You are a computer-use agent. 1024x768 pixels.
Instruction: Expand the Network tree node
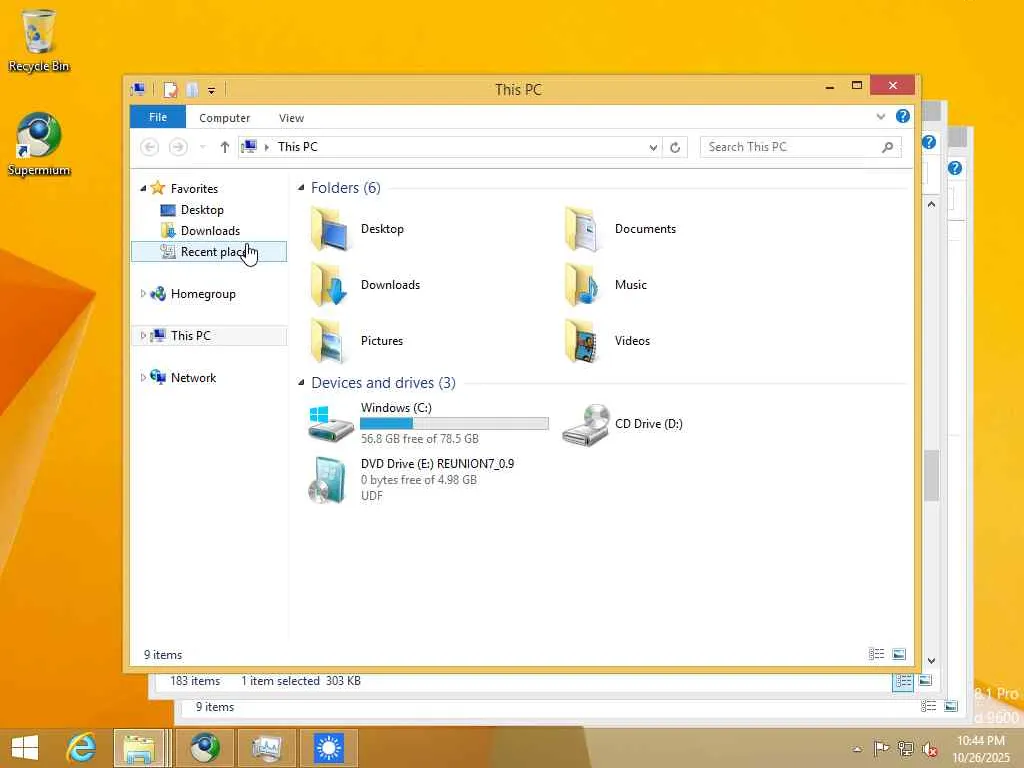[143, 377]
